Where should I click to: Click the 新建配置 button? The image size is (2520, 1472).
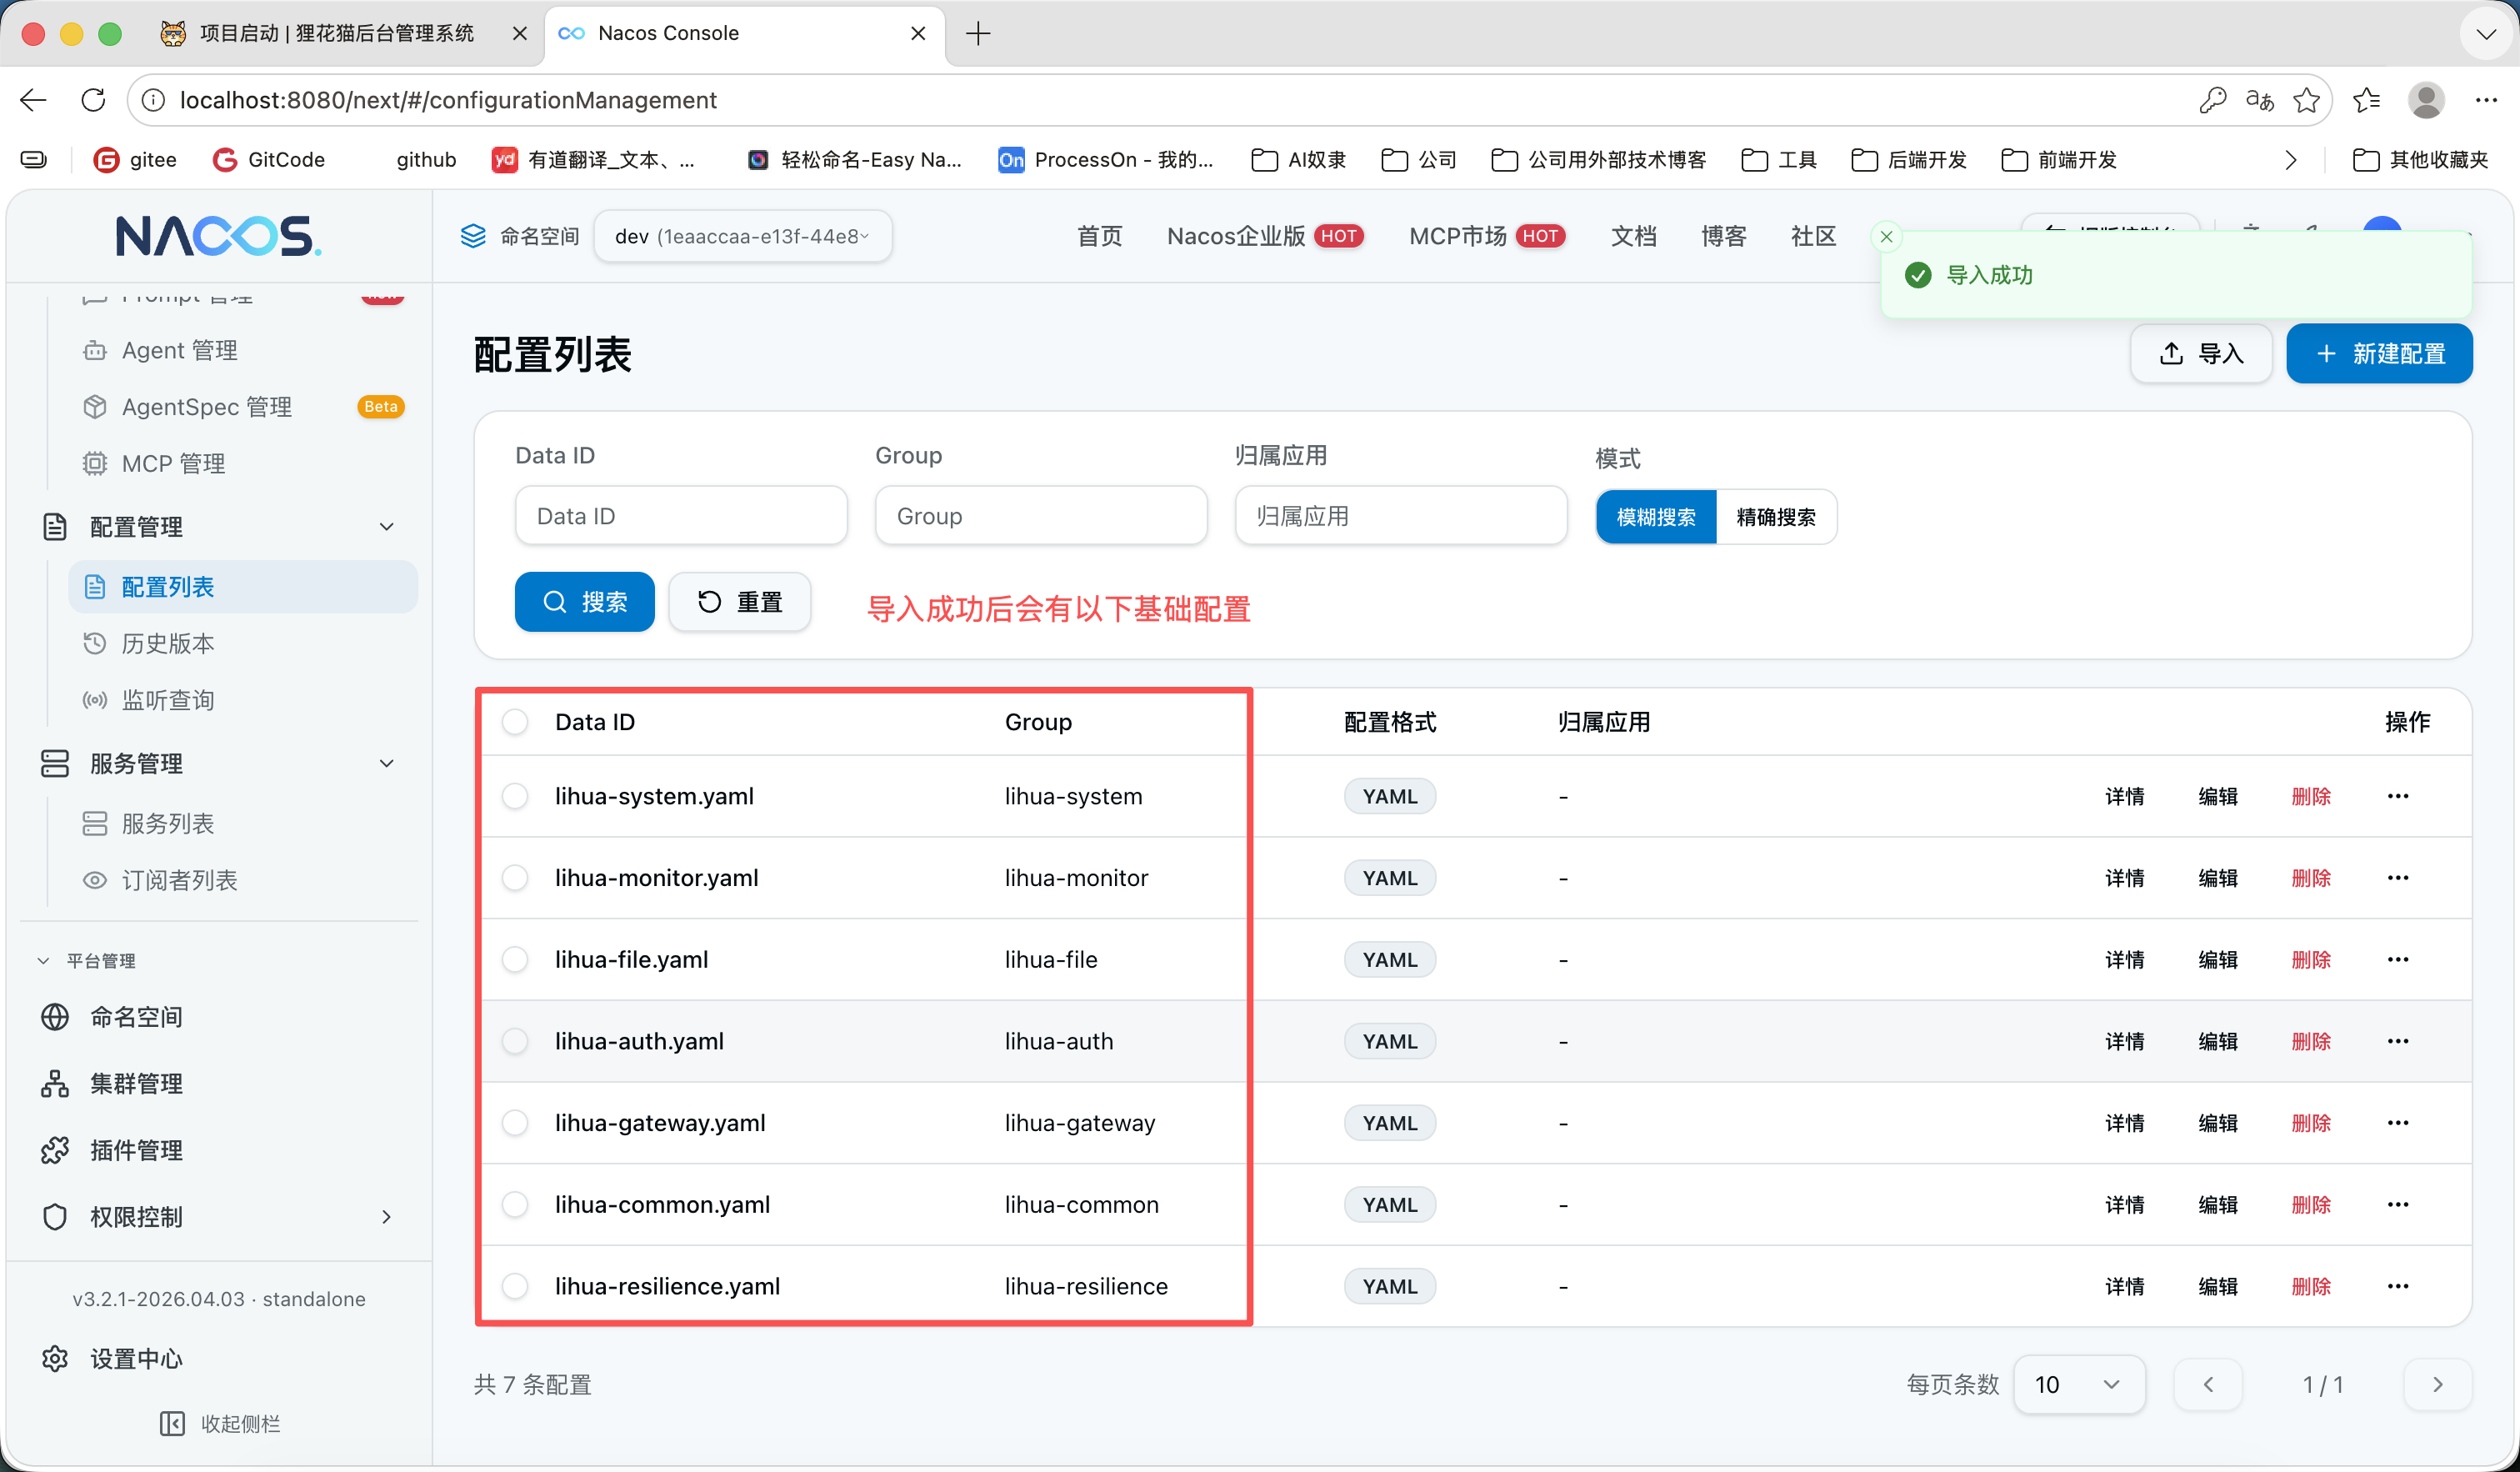[2379, 353]
